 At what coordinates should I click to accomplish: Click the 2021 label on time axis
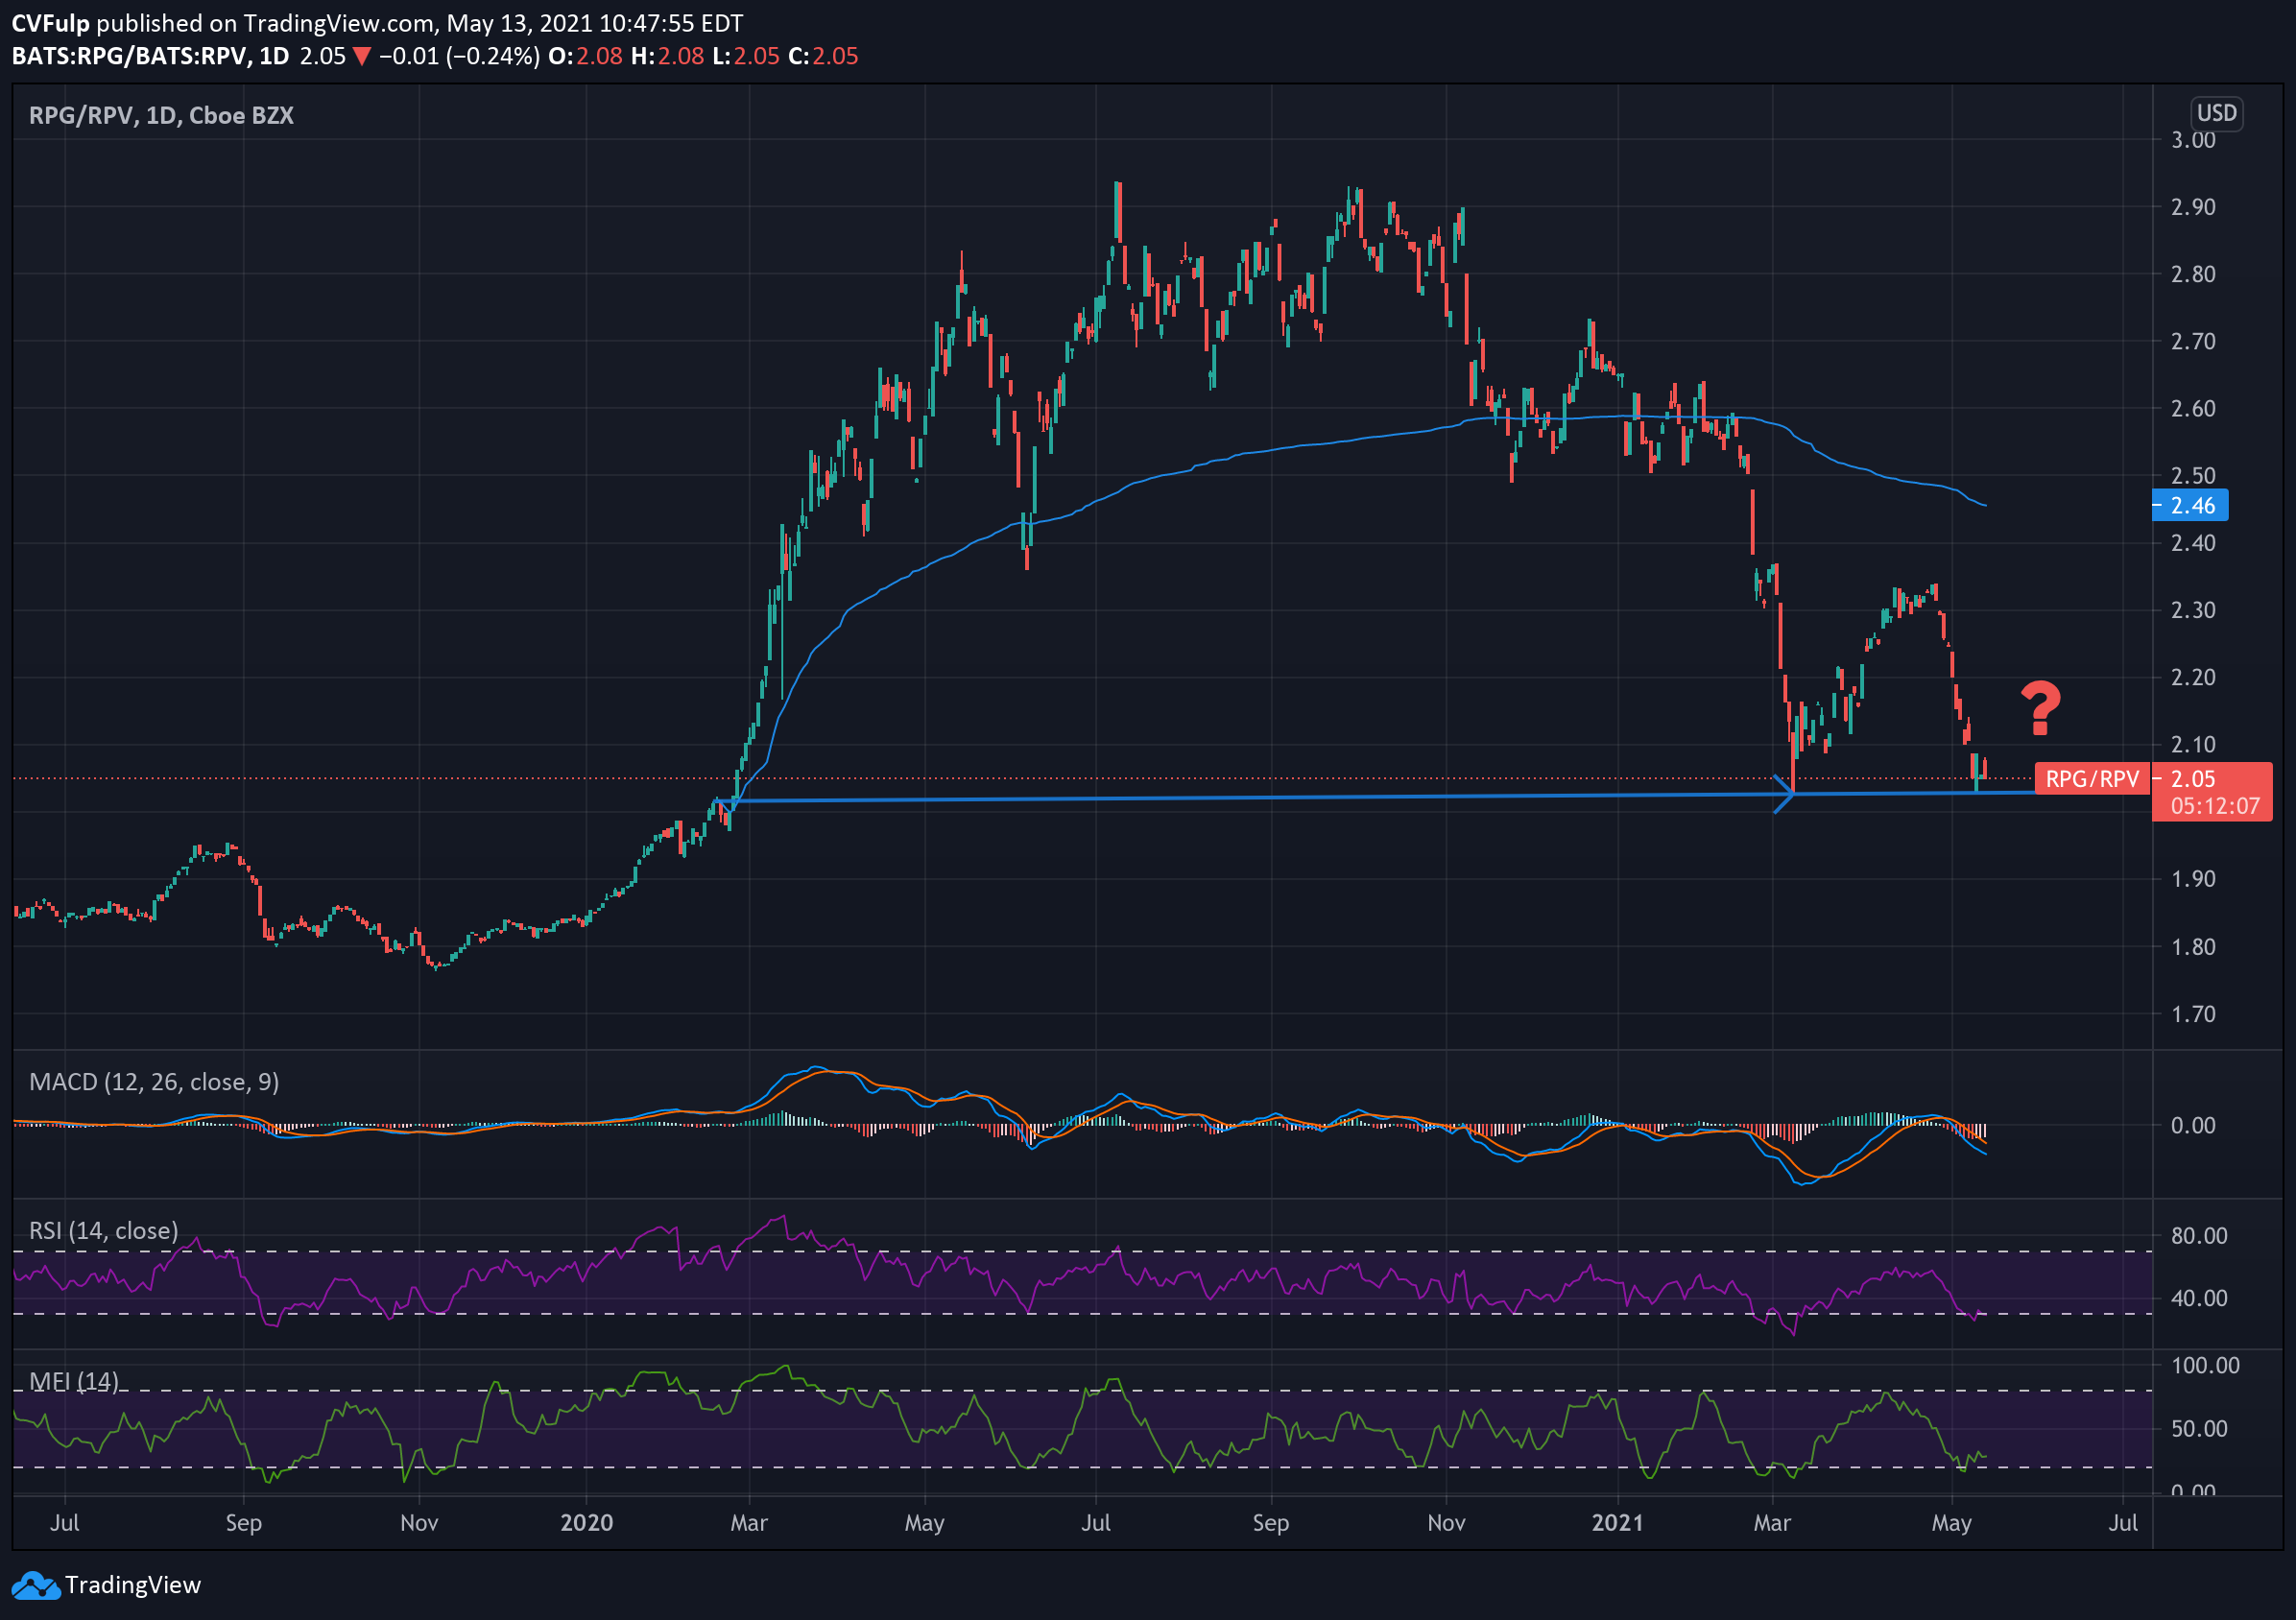pyautogui.click(x=1617, y=1523)
